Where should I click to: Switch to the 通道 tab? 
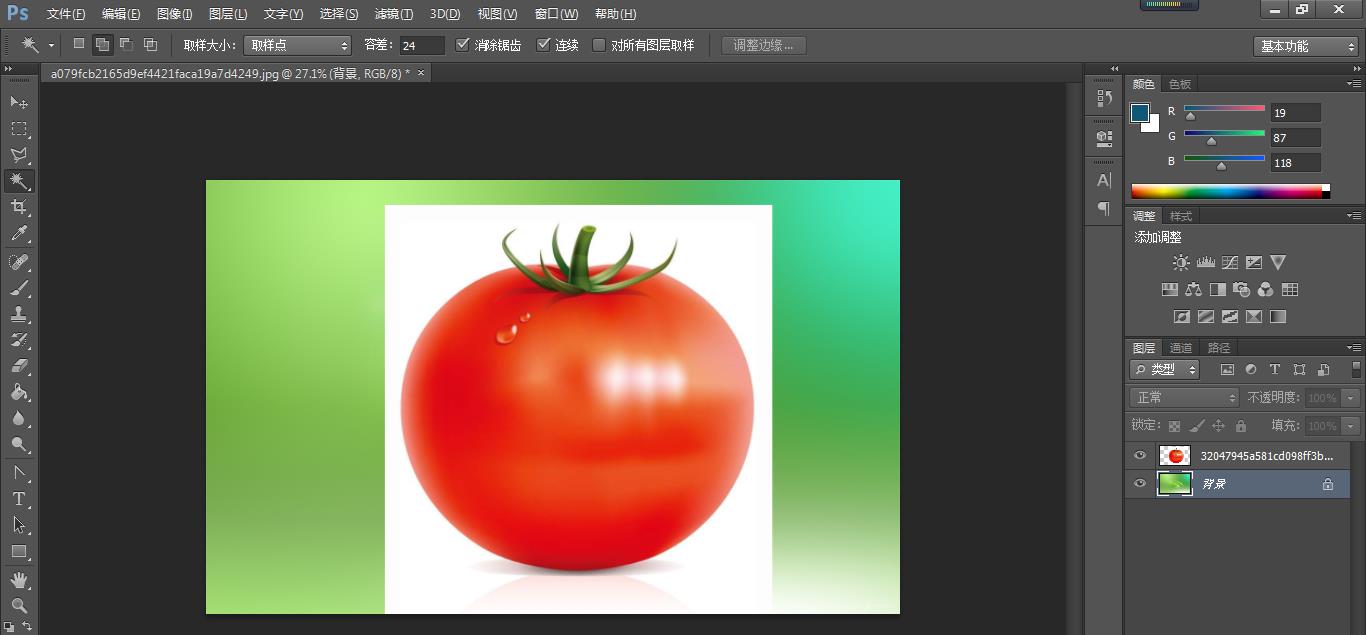coord(1181,348)
